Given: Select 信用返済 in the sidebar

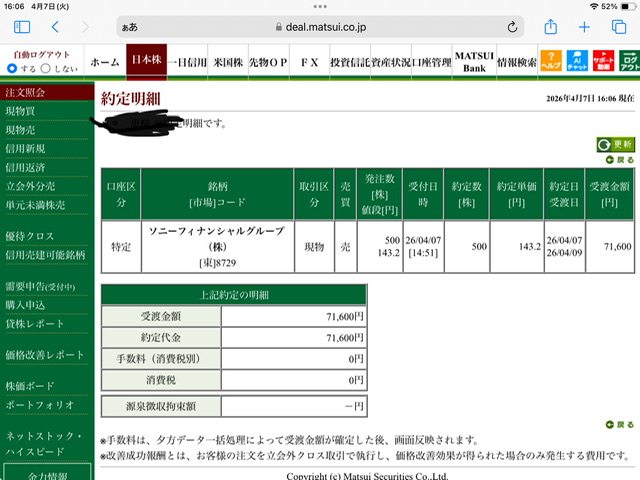Looking at the screenshot, I should [x=25, y=167].
